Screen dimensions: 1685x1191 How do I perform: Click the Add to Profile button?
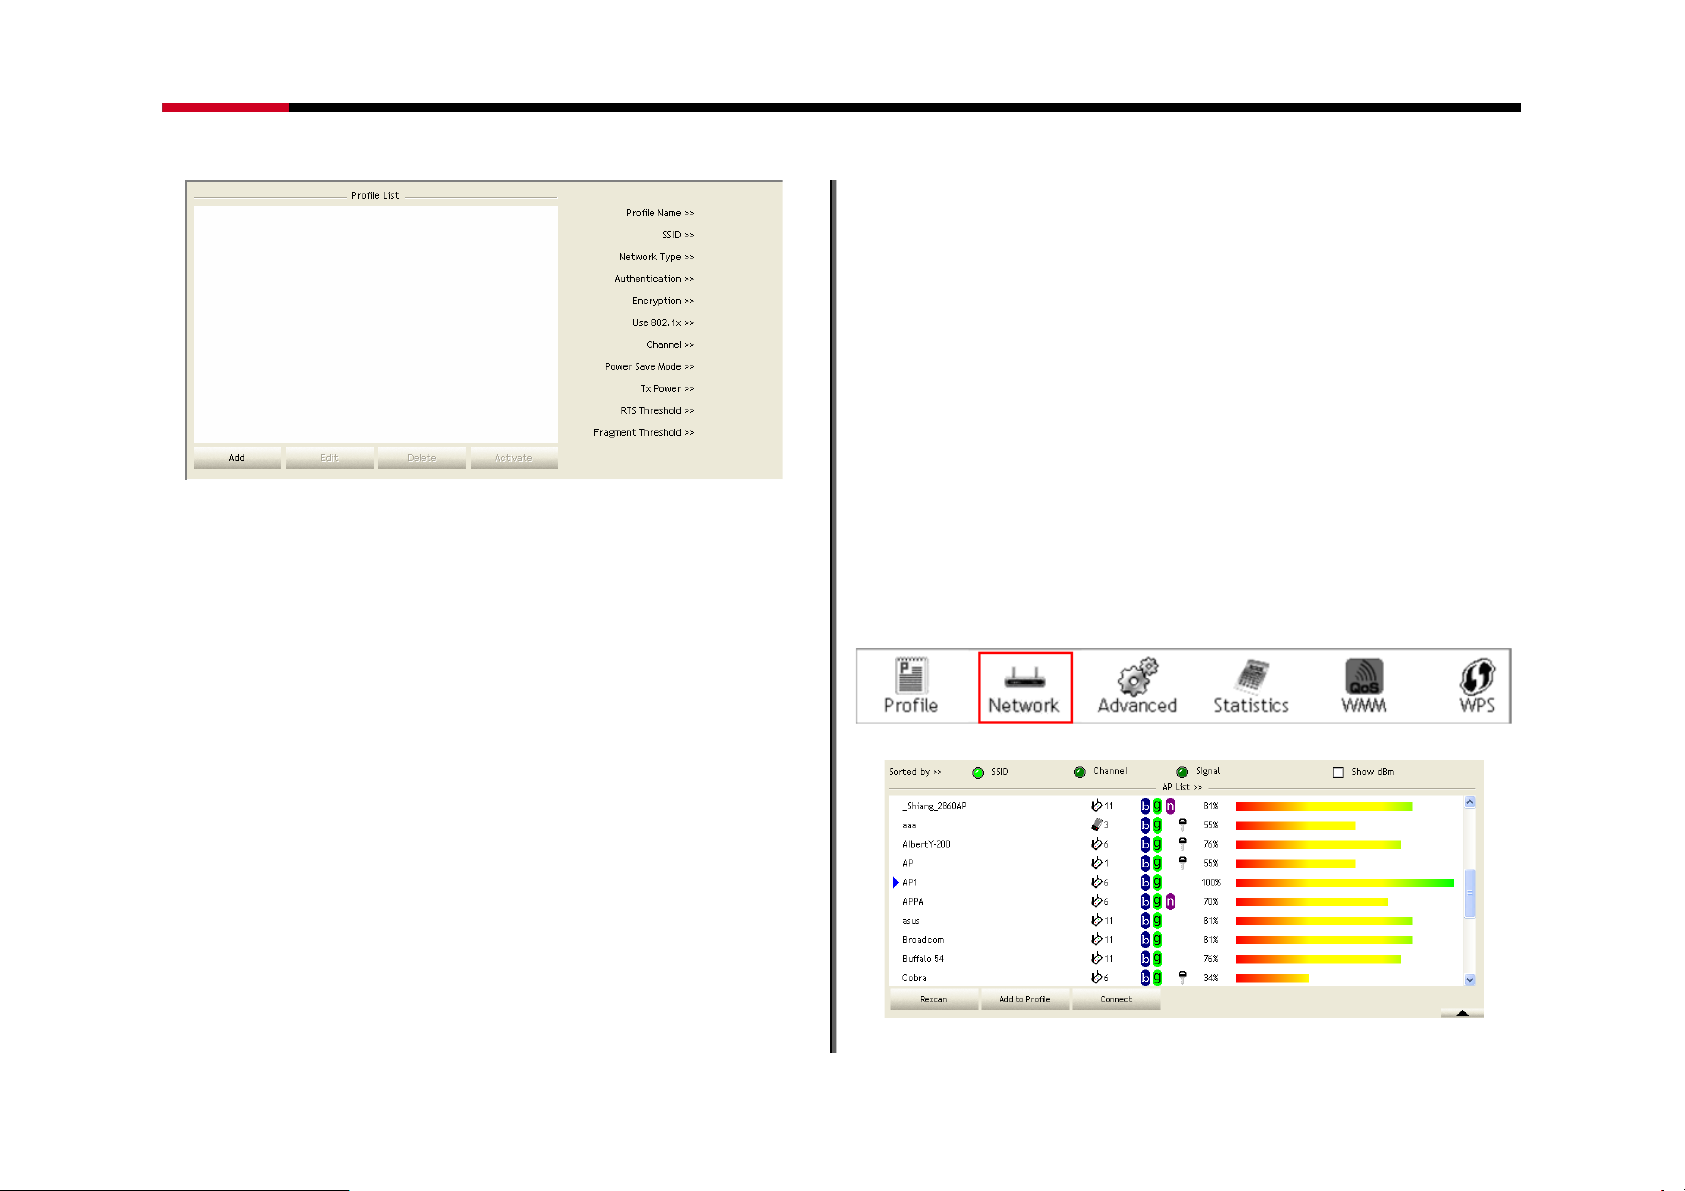[x=1024, y=999]
